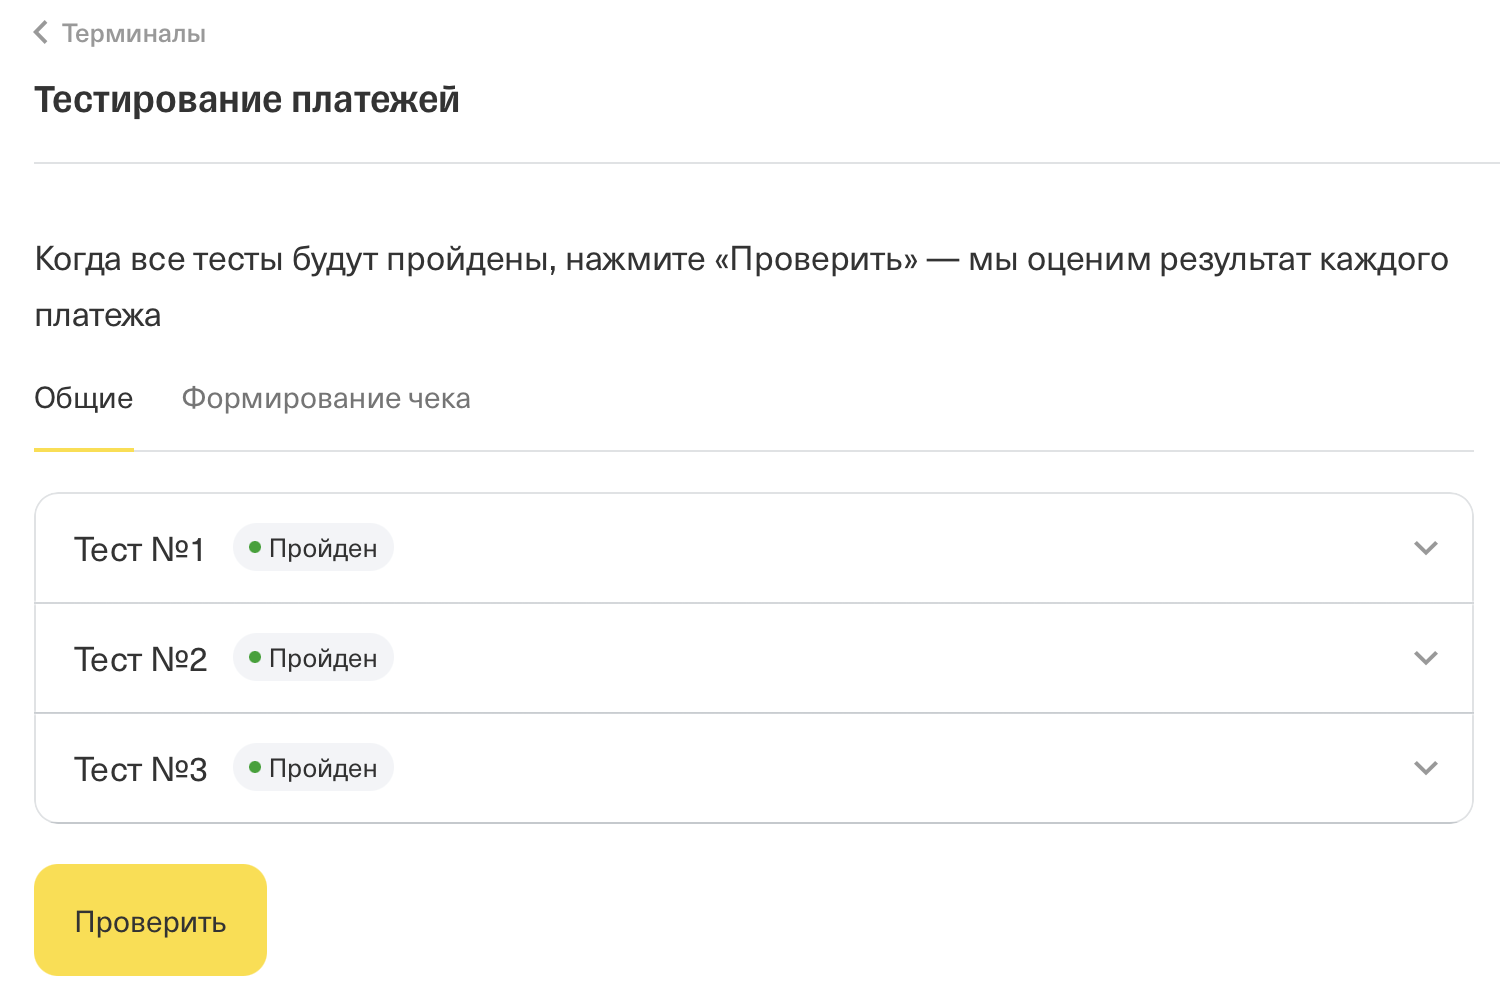This screenshot has height=1004, width=1500.
Task: Open the Терминалы breadcrumb link
Action: tap(133, 33)
